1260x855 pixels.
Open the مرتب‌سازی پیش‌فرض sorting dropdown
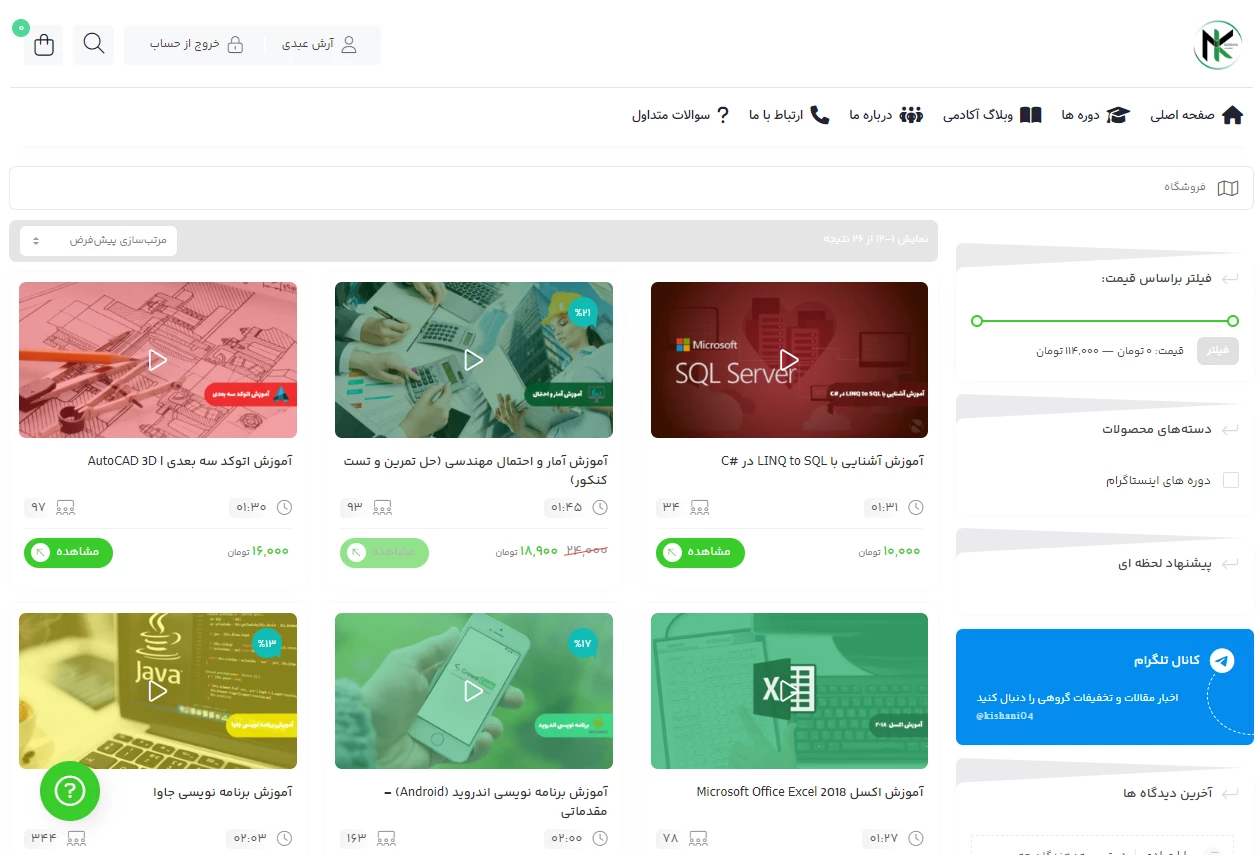click(99, 241)
